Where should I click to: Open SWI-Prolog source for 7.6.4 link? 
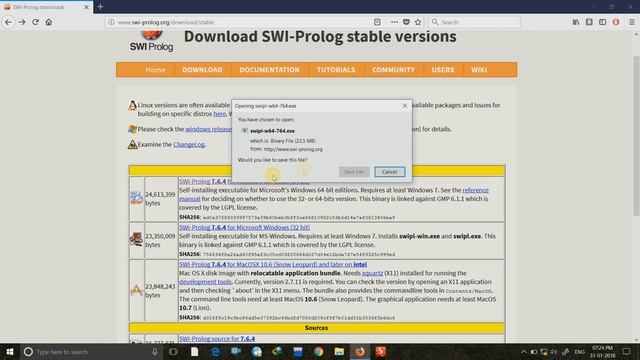tap(217, 339)
